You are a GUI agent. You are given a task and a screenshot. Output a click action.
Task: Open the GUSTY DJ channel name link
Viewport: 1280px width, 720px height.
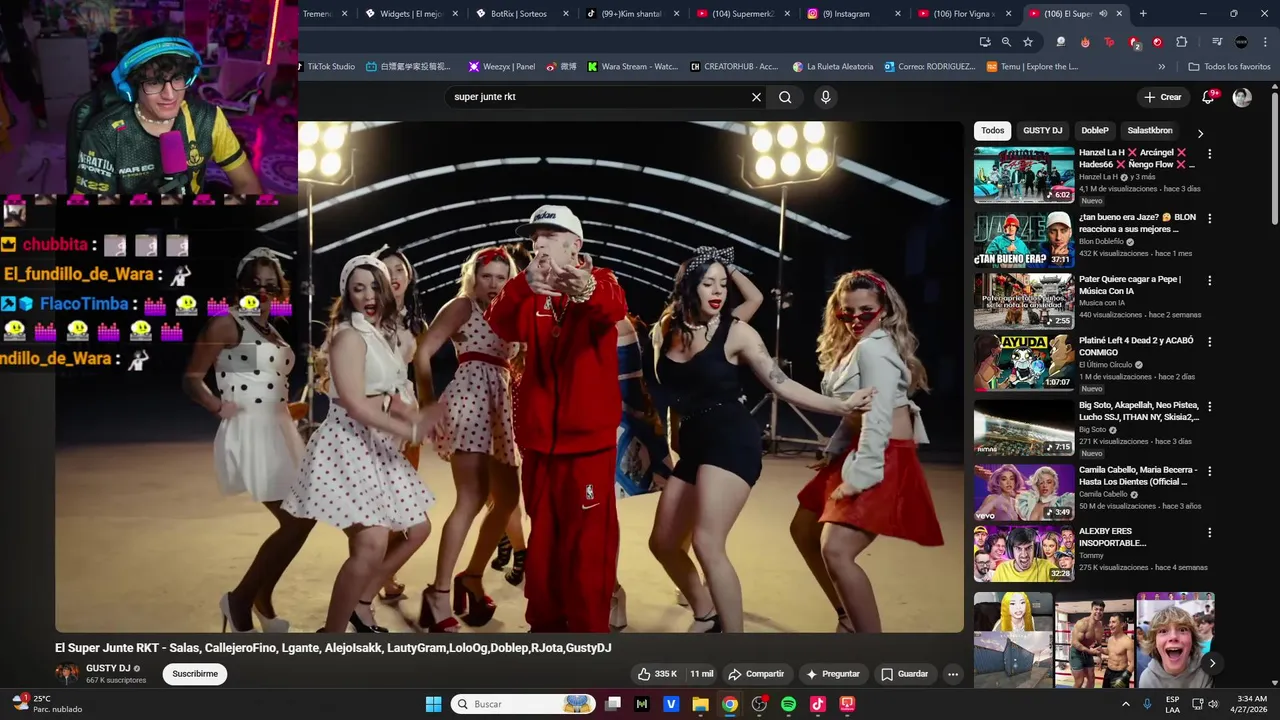[108, 668]
